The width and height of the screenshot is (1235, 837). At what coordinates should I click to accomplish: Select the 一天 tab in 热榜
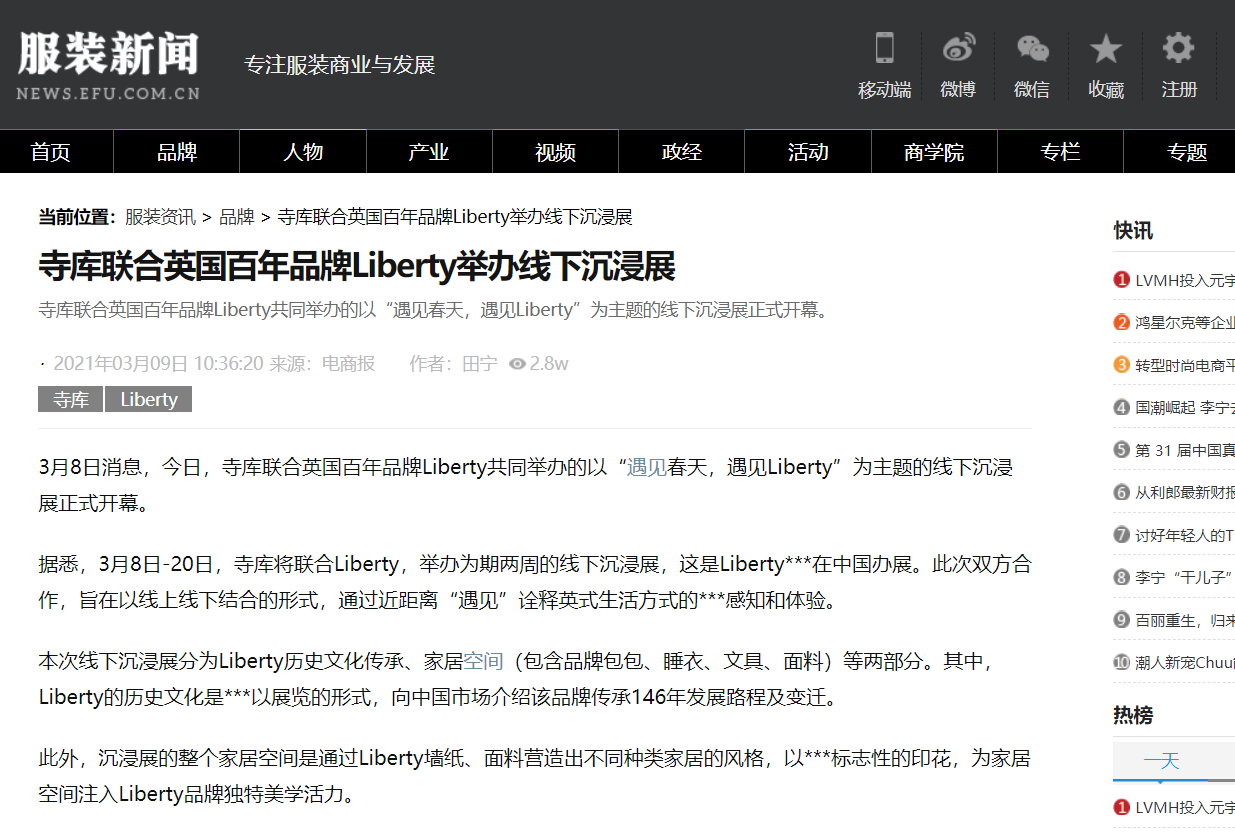(1161, 761)
